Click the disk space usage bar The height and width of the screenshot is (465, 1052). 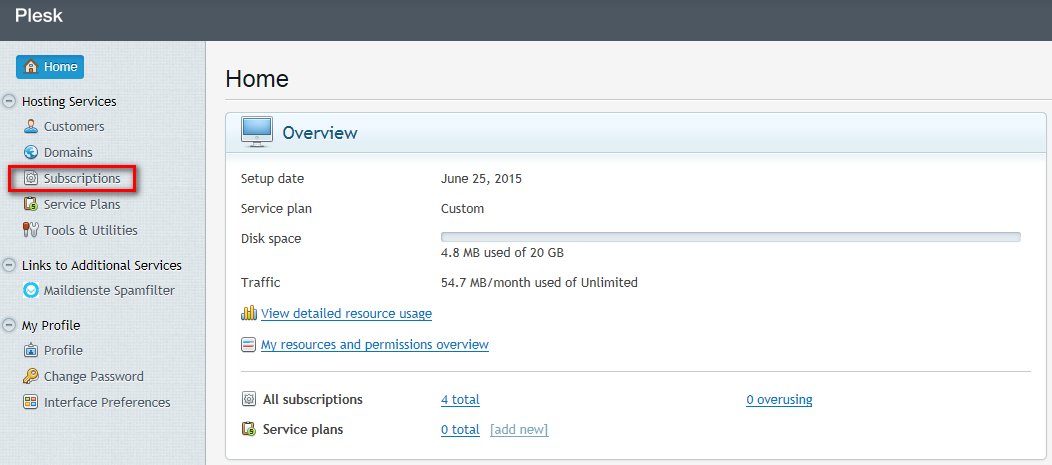coord(730,237)
